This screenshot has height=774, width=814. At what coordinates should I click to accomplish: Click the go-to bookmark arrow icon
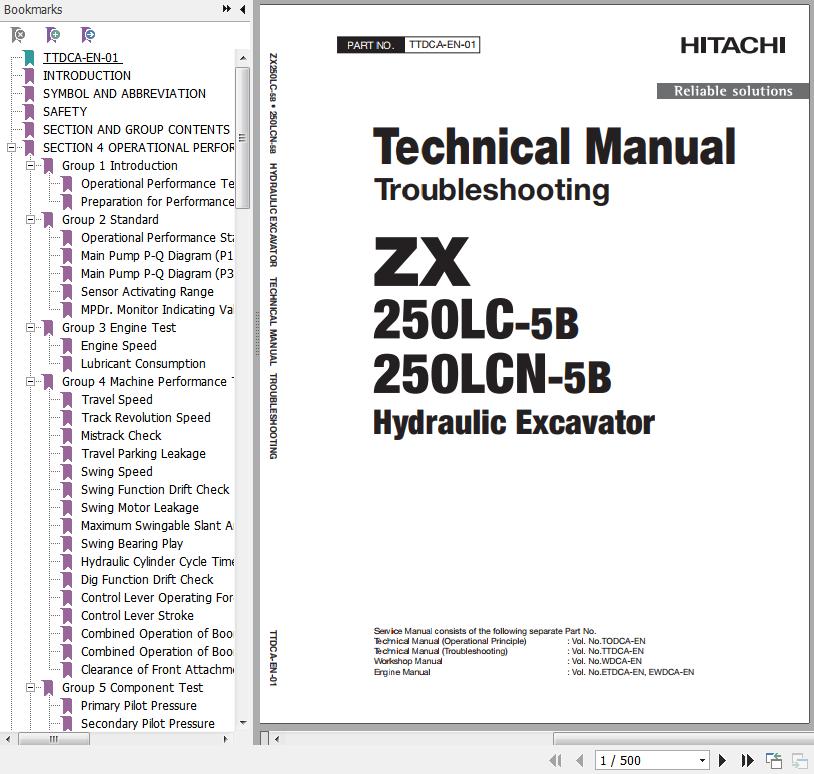pyautogui.click(x=88, y=35)
